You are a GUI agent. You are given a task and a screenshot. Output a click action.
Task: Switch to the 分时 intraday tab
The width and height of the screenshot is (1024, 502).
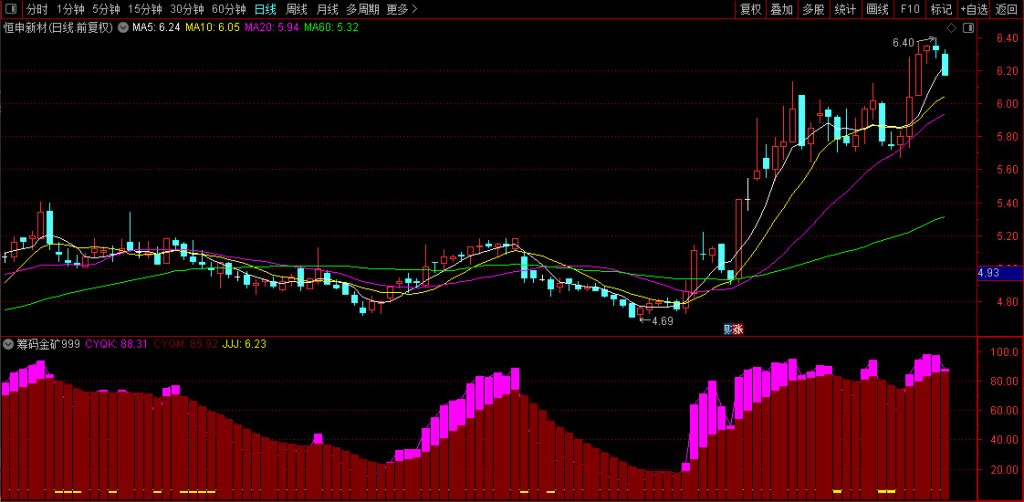point(37,9)
